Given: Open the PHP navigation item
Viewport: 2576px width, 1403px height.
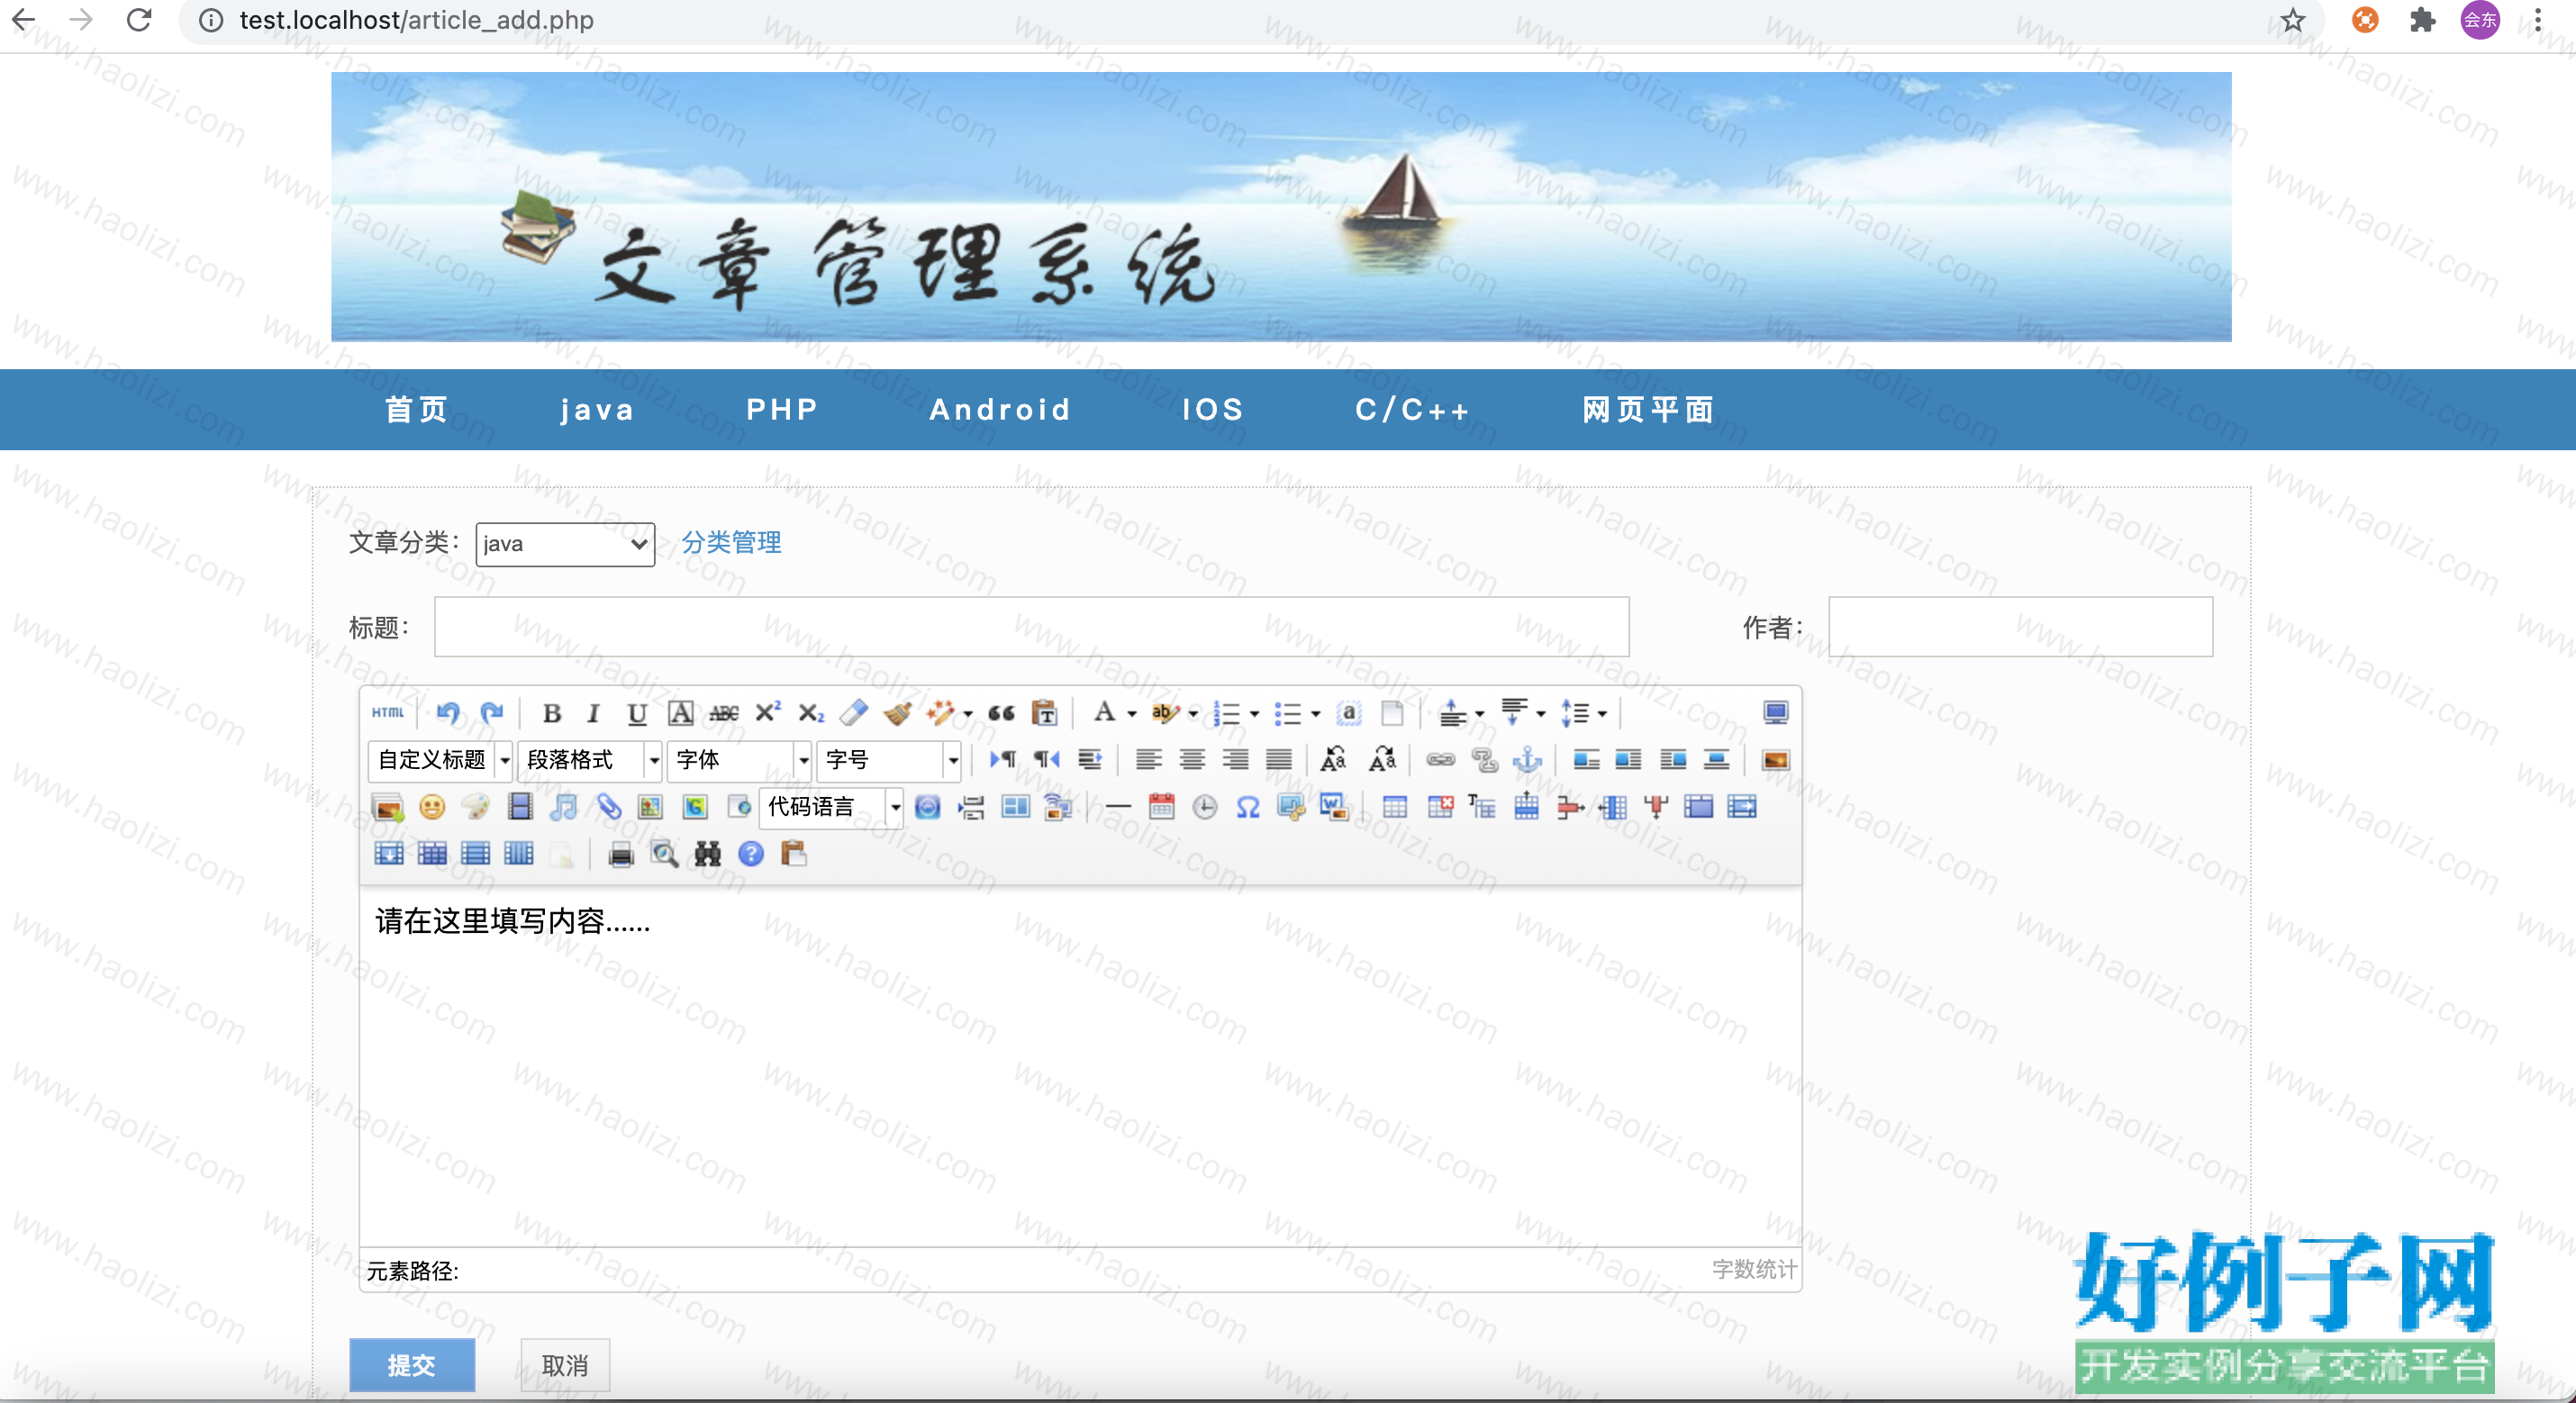Looking at the screenshot, I should [782, 409].
